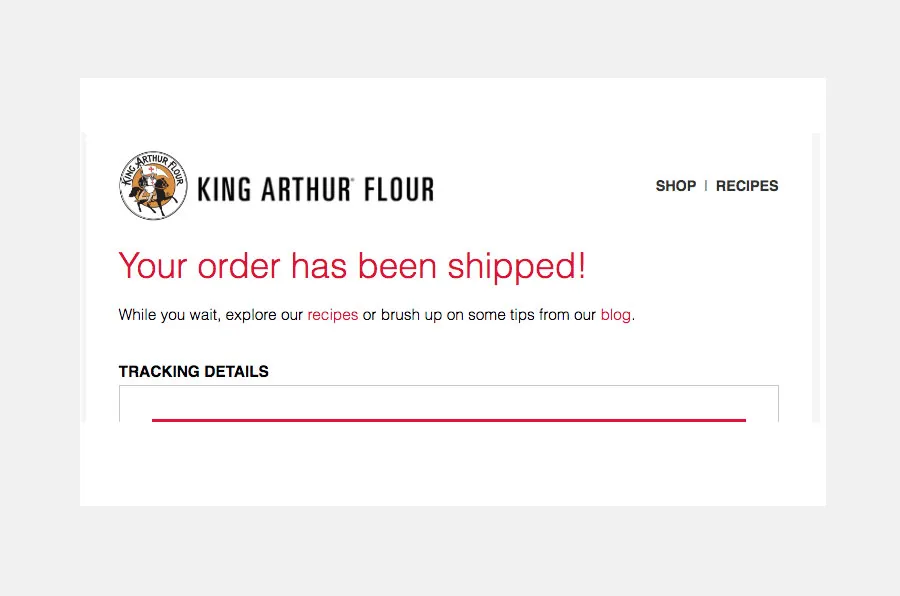Click the divider between SHOP and RECIPES
Image resolution: width=900 pixels, height=596 pixels.
pyautogui.click(x=706, y=186)
